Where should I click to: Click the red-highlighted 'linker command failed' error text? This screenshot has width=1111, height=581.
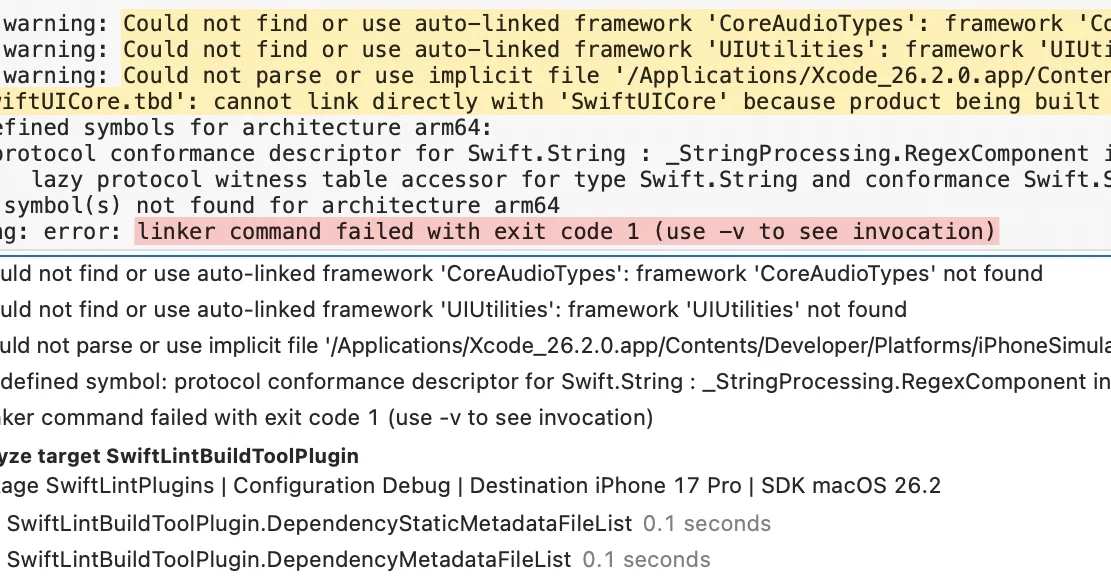coord(566,232)
